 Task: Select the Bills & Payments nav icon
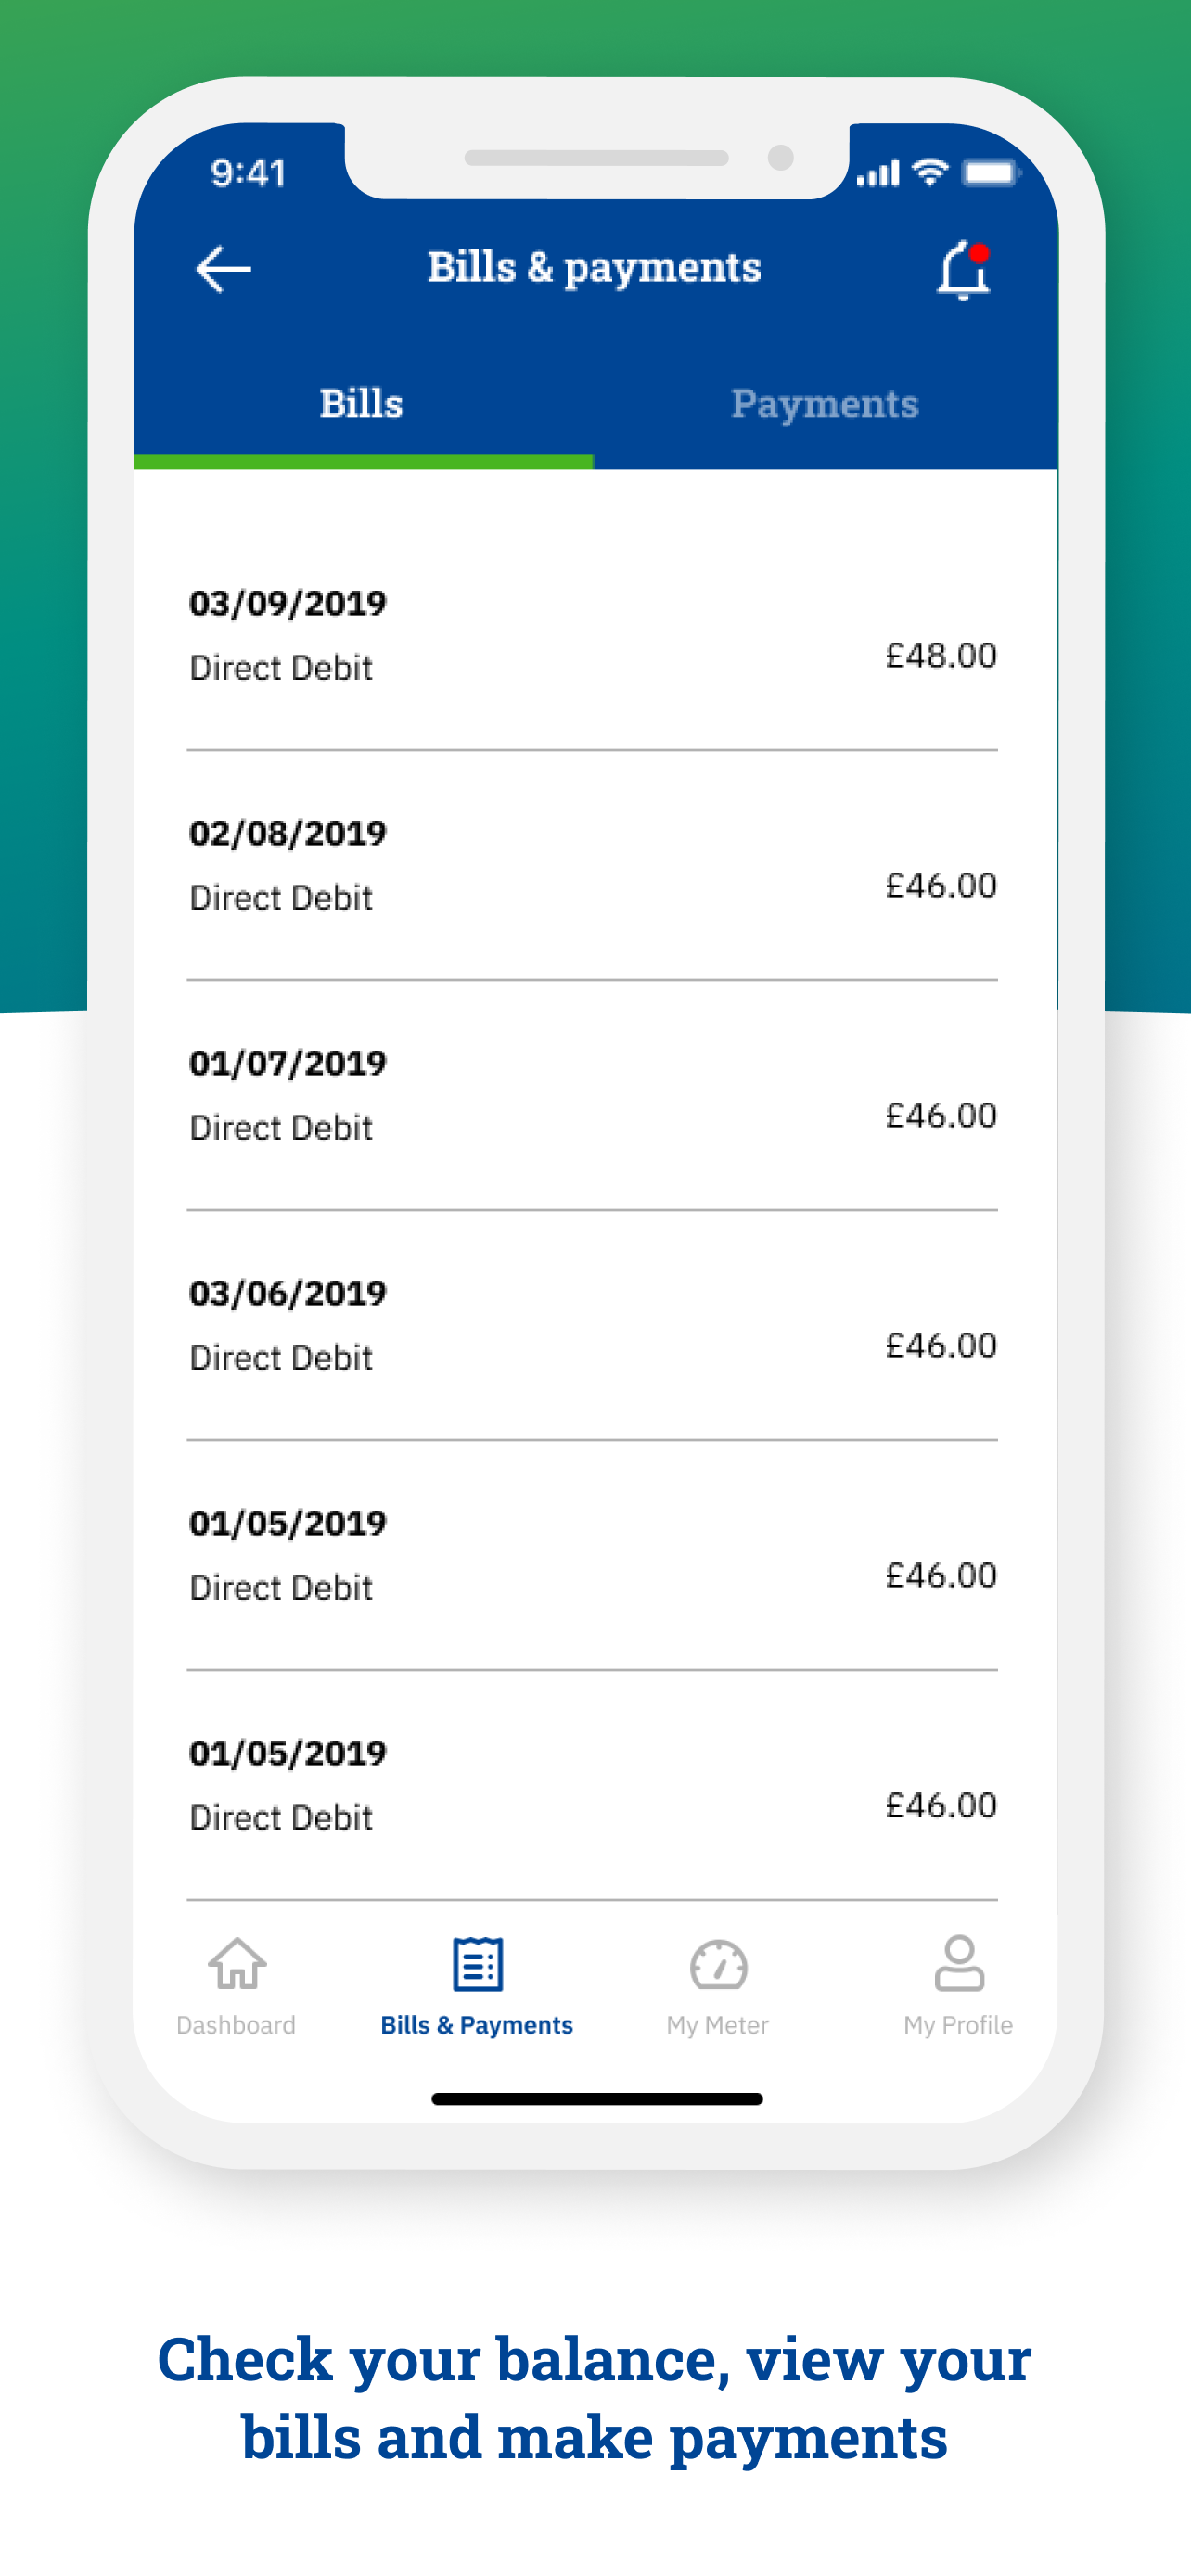tap(477, 1963)
